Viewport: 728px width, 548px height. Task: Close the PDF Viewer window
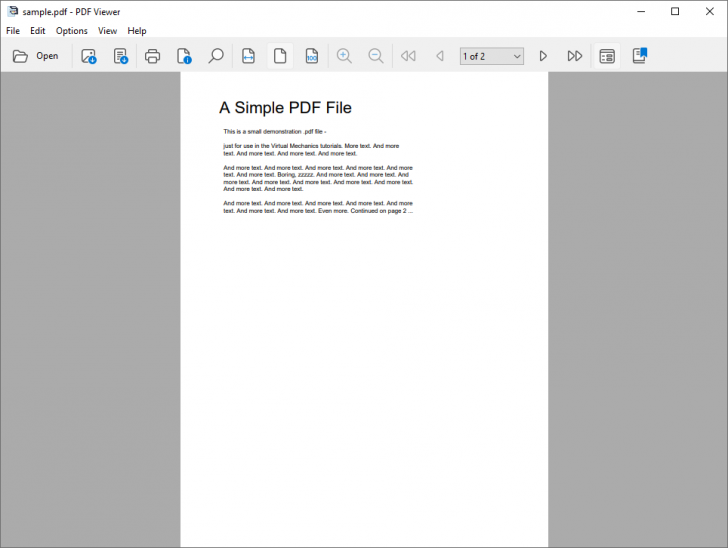click(x=709, y=12)
